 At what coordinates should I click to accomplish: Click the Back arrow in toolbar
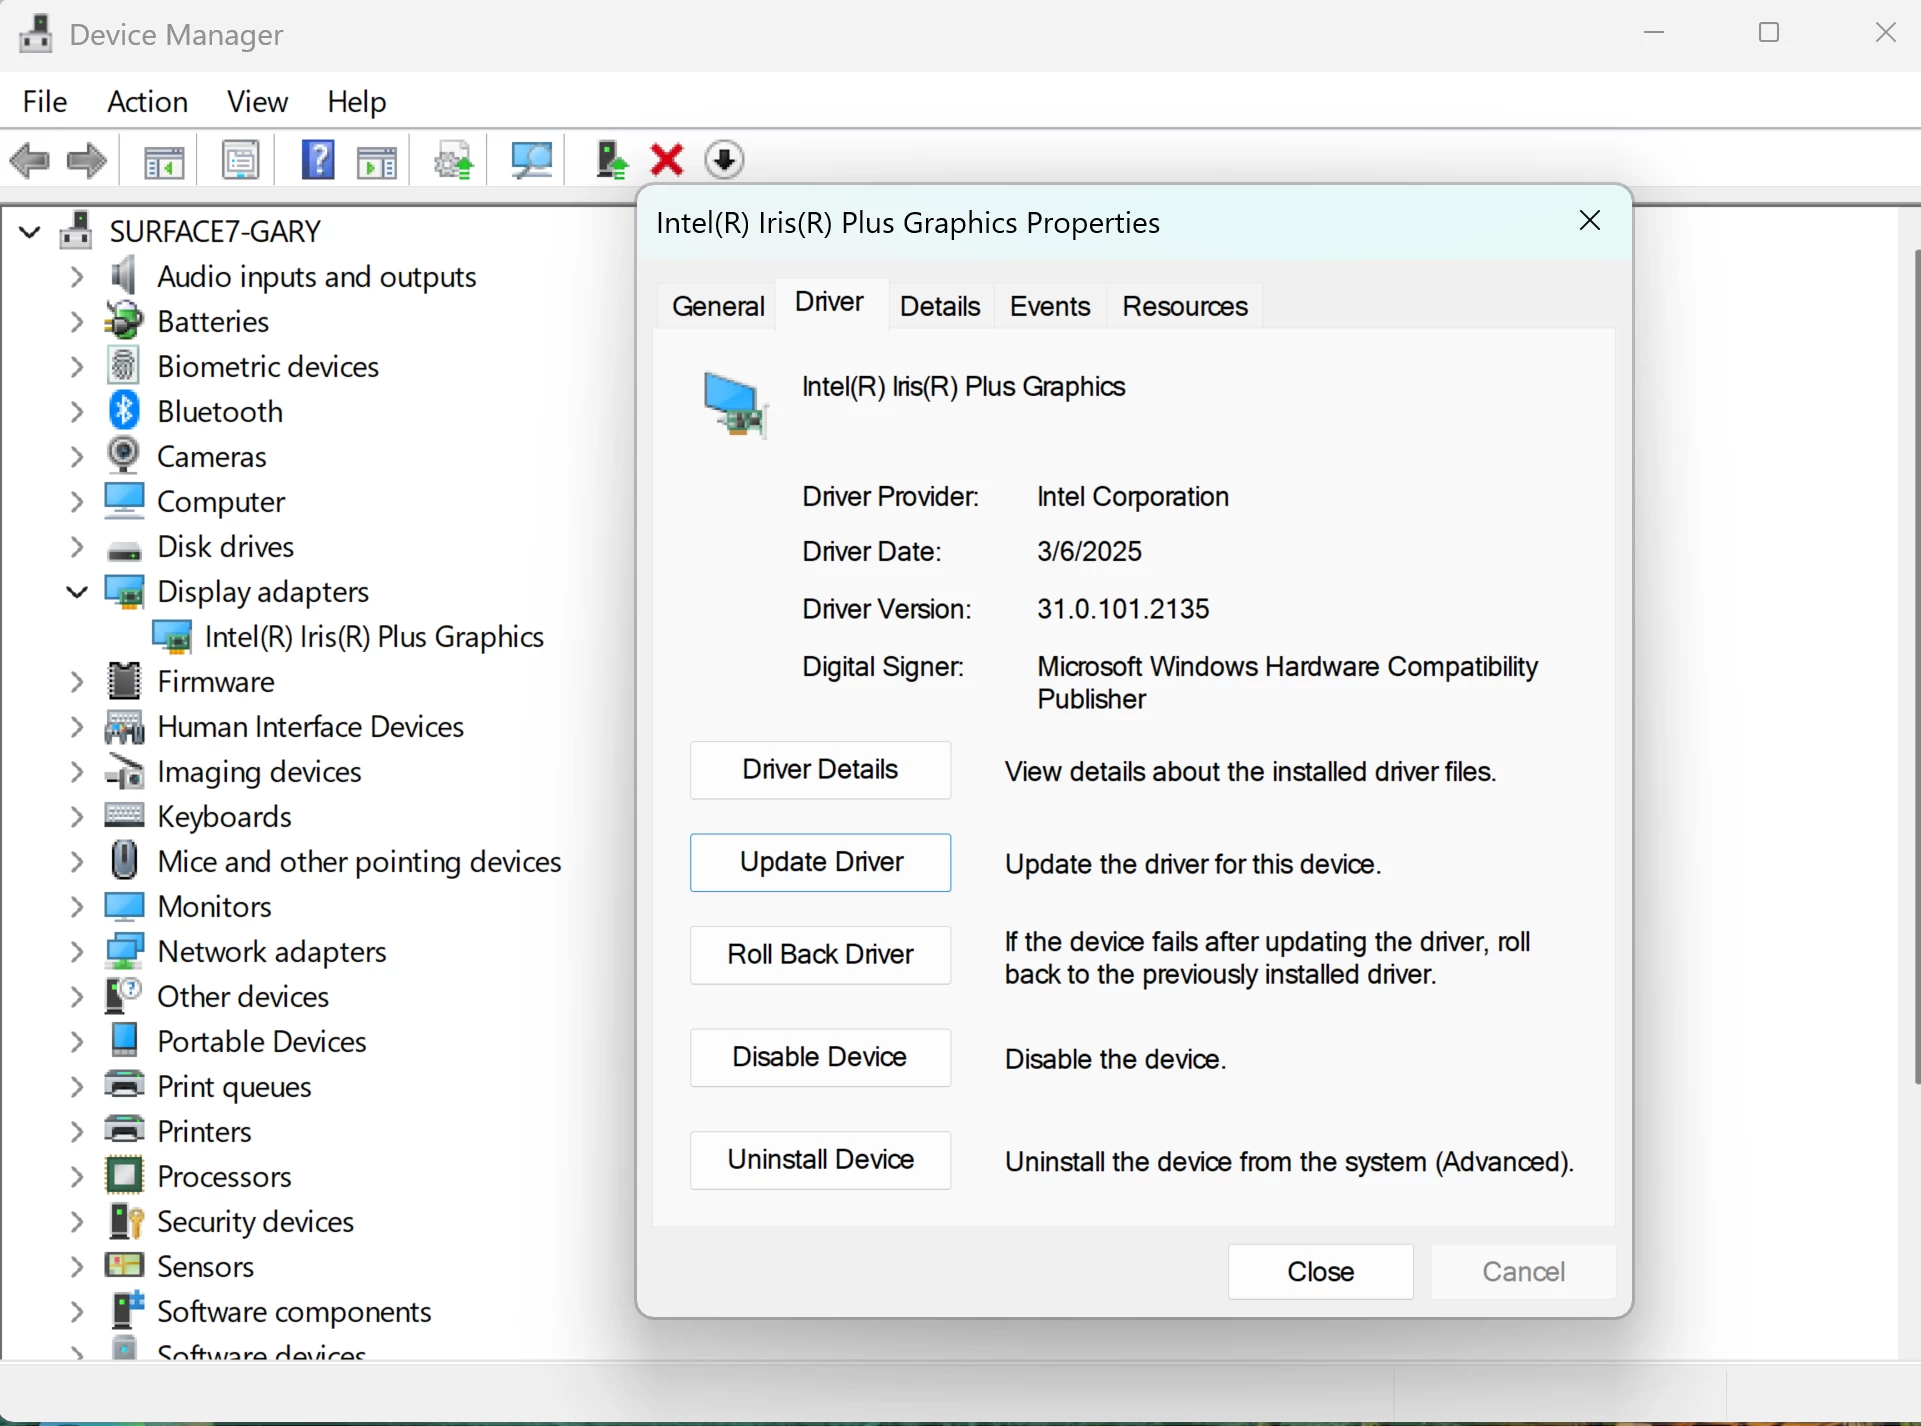click(30, 160)
